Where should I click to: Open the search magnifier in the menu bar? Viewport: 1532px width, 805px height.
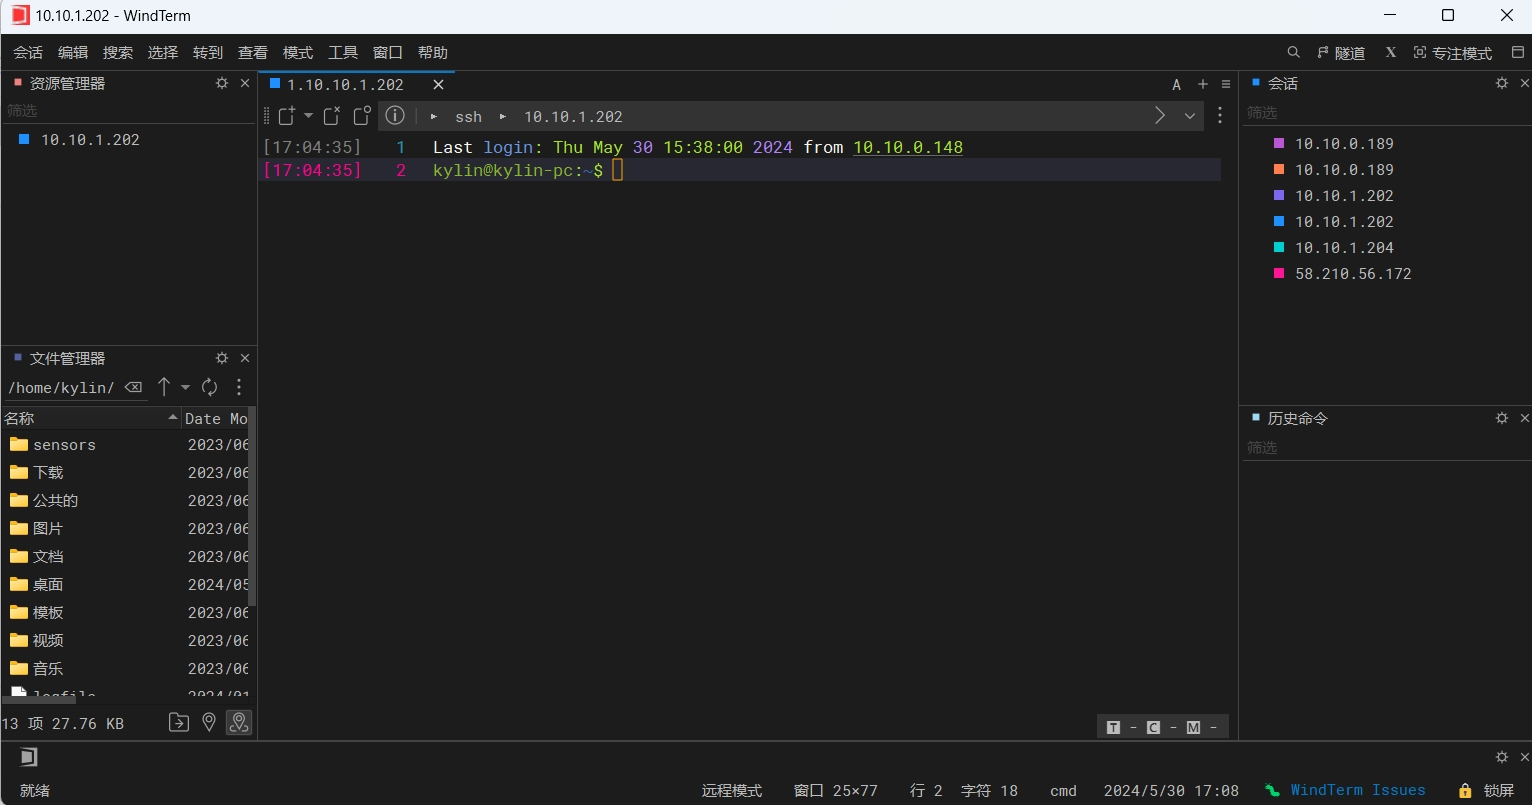1293,53
